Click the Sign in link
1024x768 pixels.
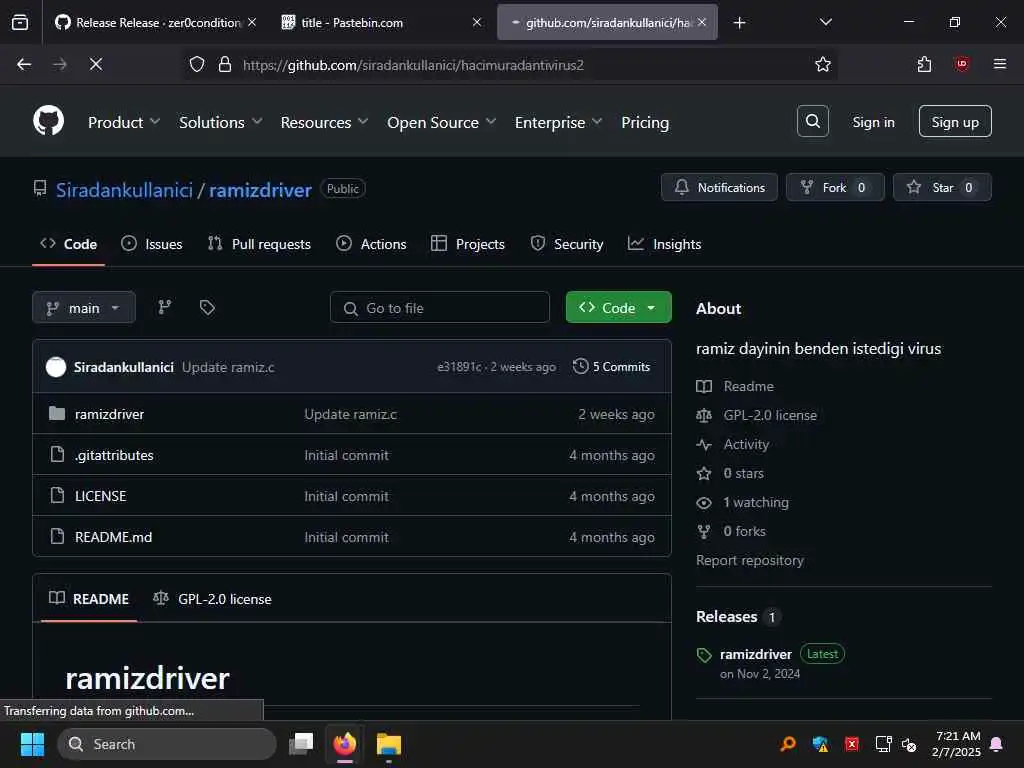(873, 122)
